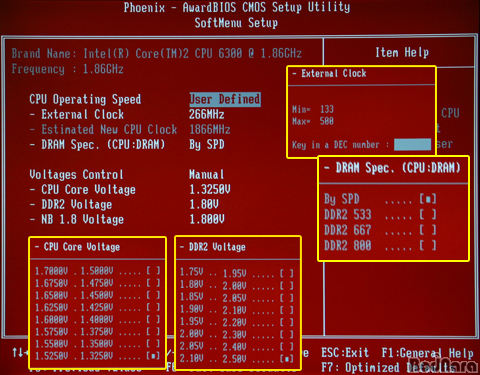Viewport: 480px width, 375px height.
Task: Pick the 1.90V .. 2.10V DDR2 option
Action: (237, 310)
